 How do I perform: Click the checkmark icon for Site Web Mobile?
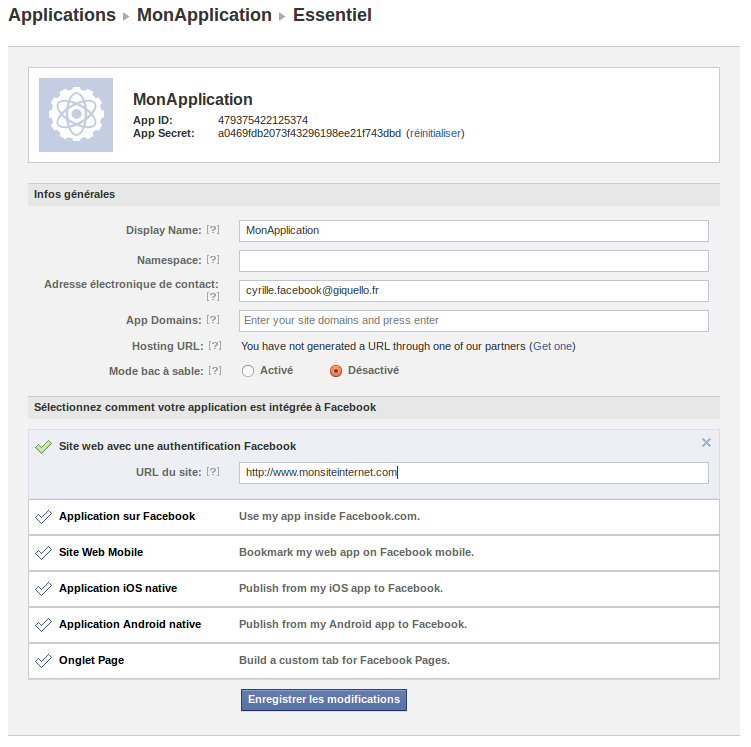click(44, 553)
